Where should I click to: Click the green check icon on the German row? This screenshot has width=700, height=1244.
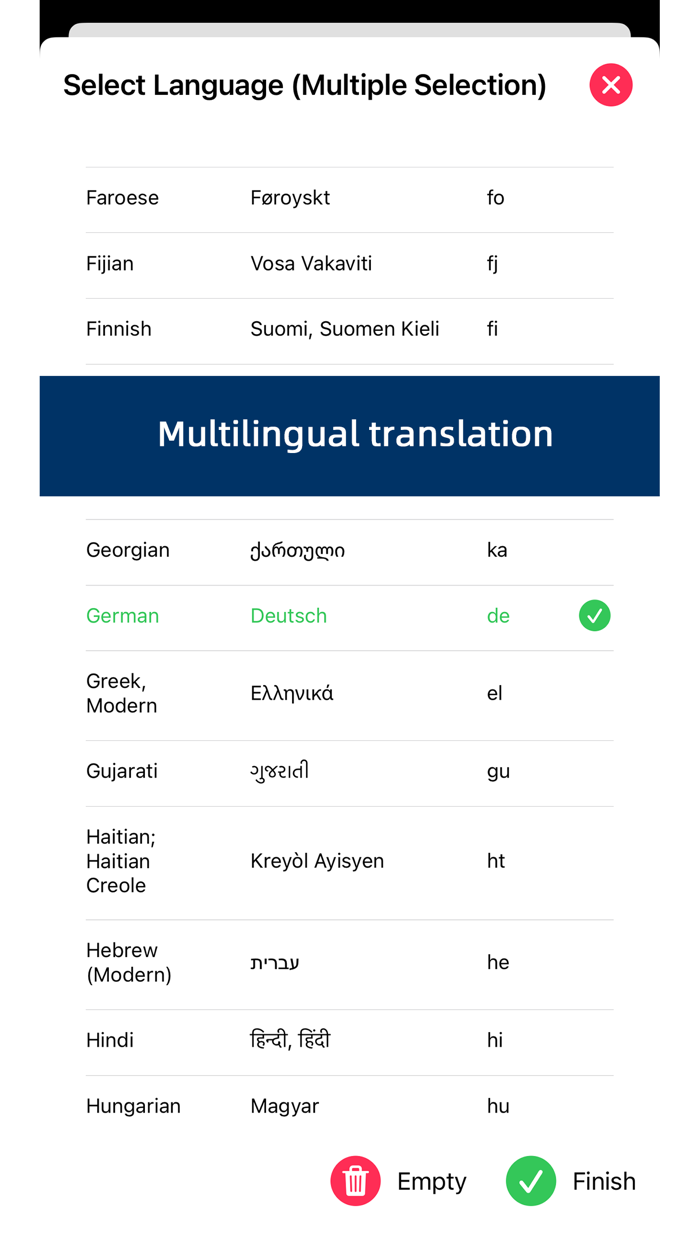(x=595, y=616)
